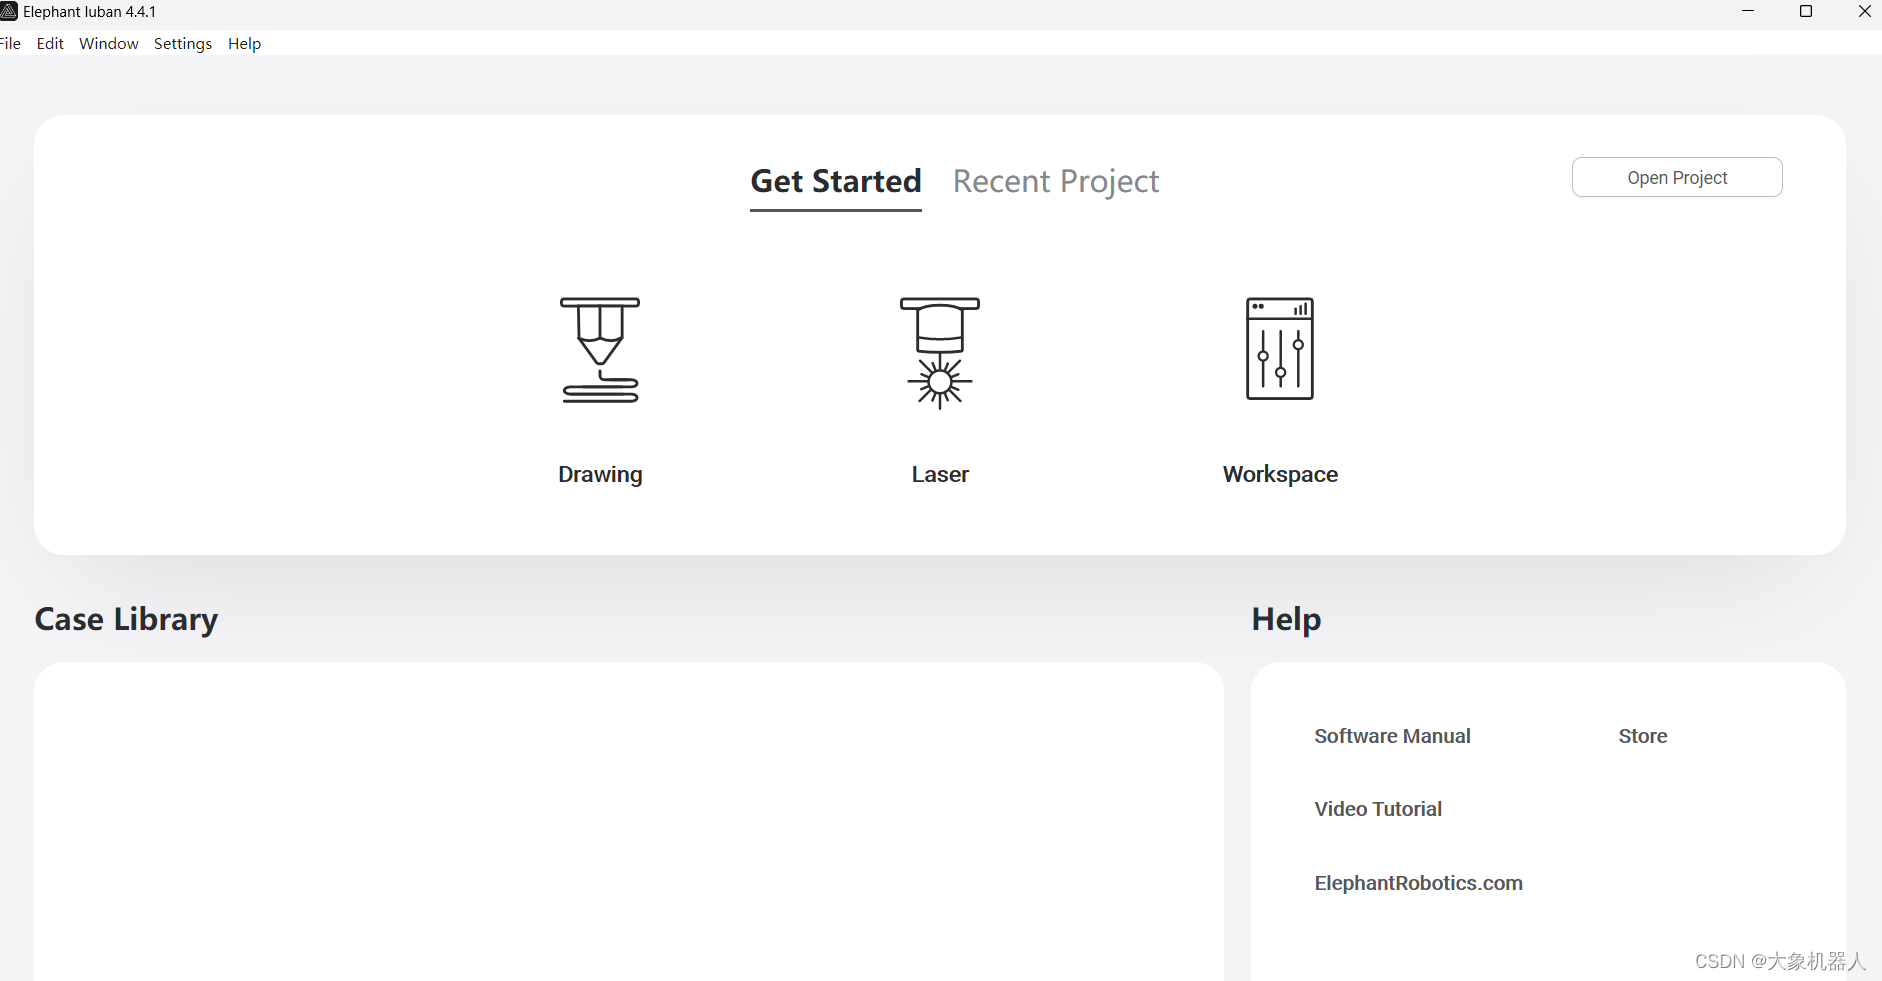Click the Workspace label
Viewport: 1882px width, 981px height.
pos(1280,474)
